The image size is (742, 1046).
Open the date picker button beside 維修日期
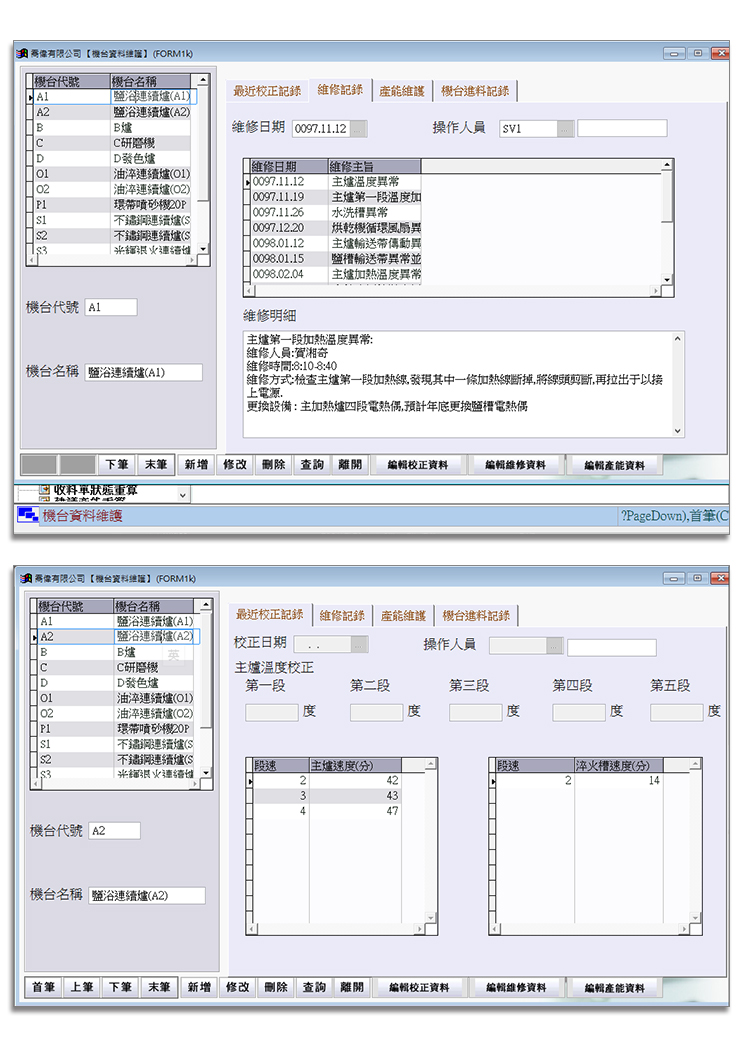[x=359, y=129]
